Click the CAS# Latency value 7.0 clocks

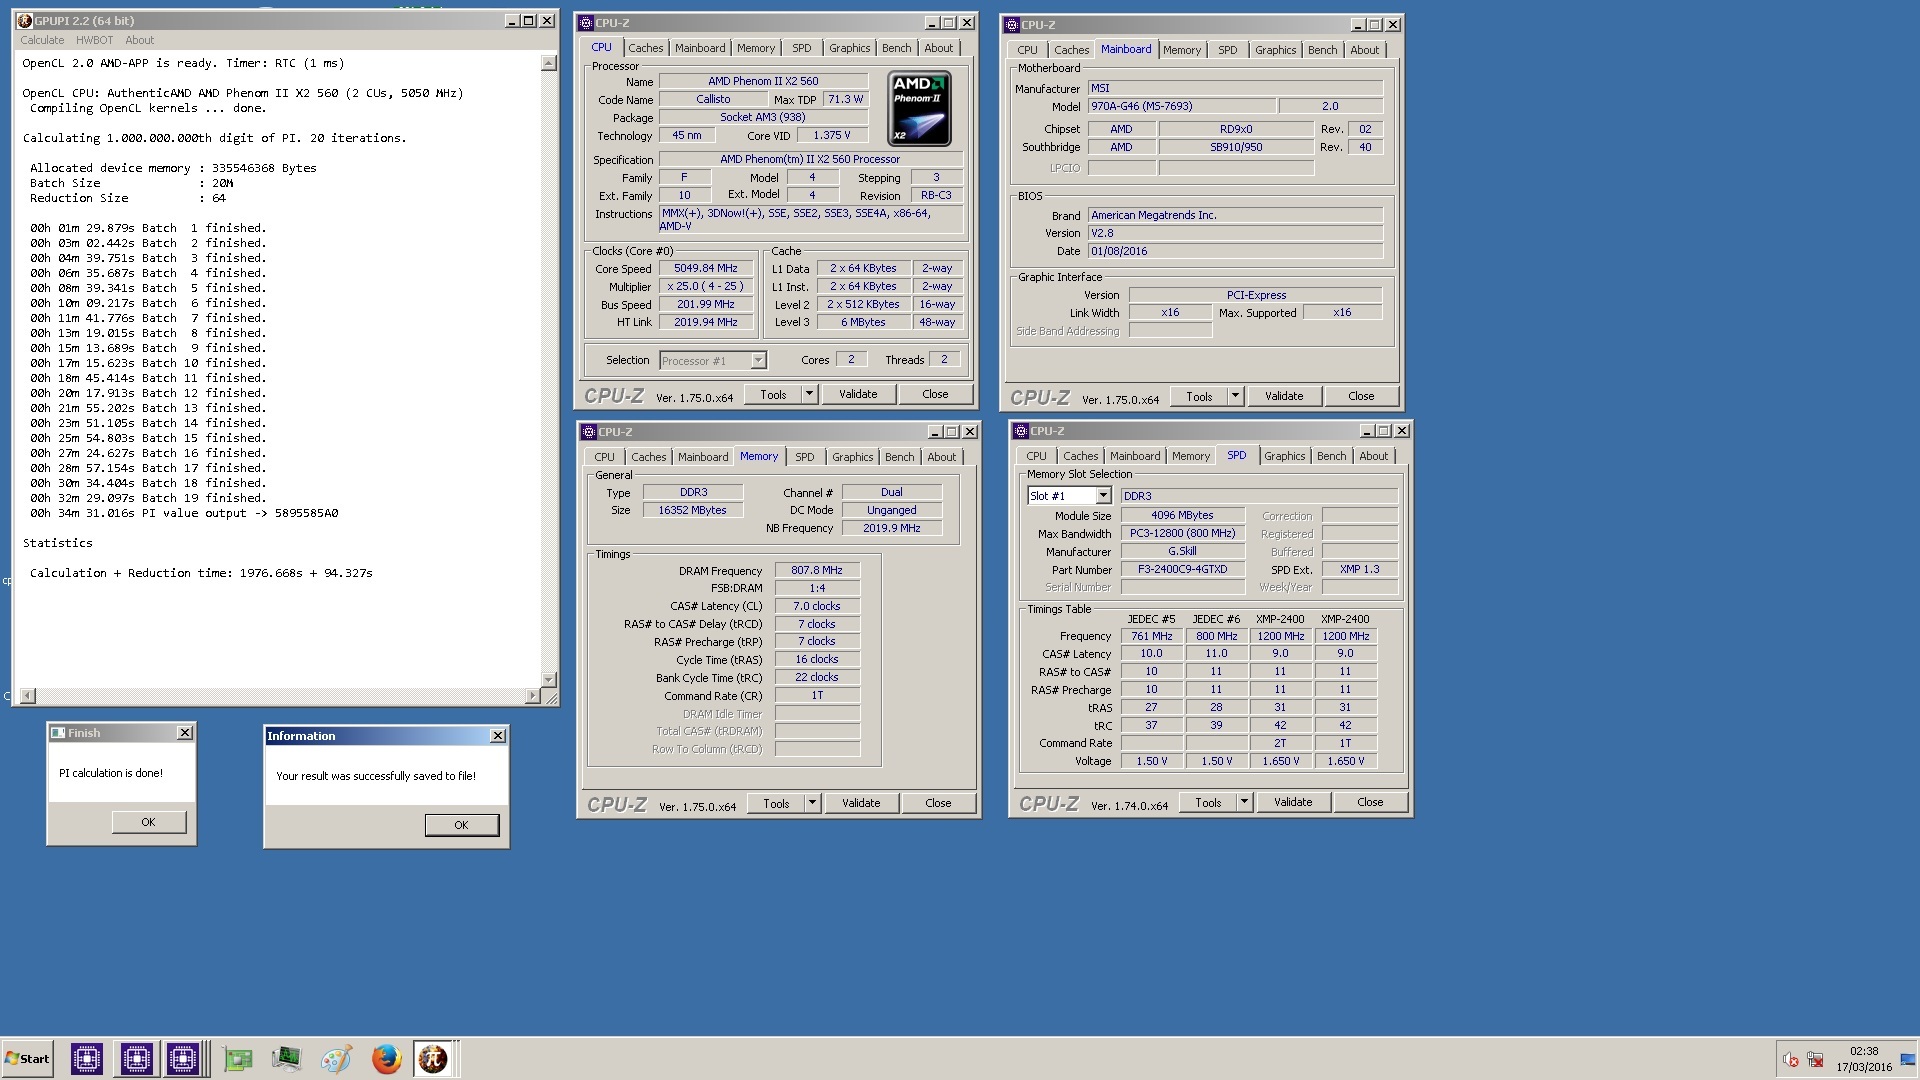[817, 607]
